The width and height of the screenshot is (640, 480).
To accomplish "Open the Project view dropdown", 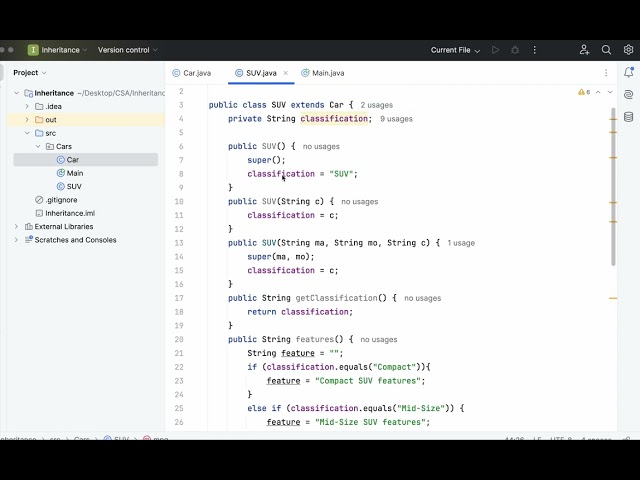I will coord(30,73).
